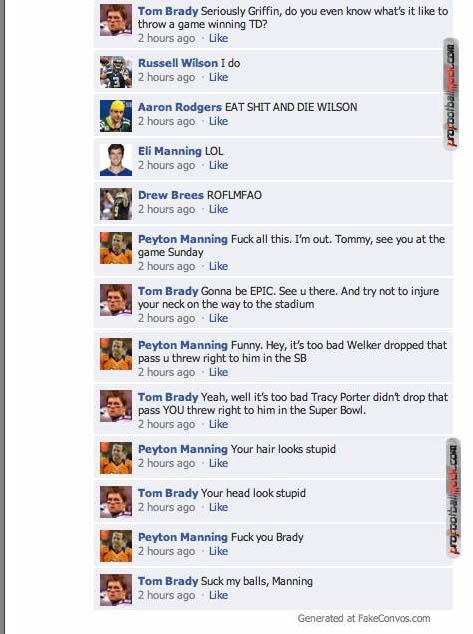Click the 'Generated at FakeConvos.com' text

pos(364,619)
